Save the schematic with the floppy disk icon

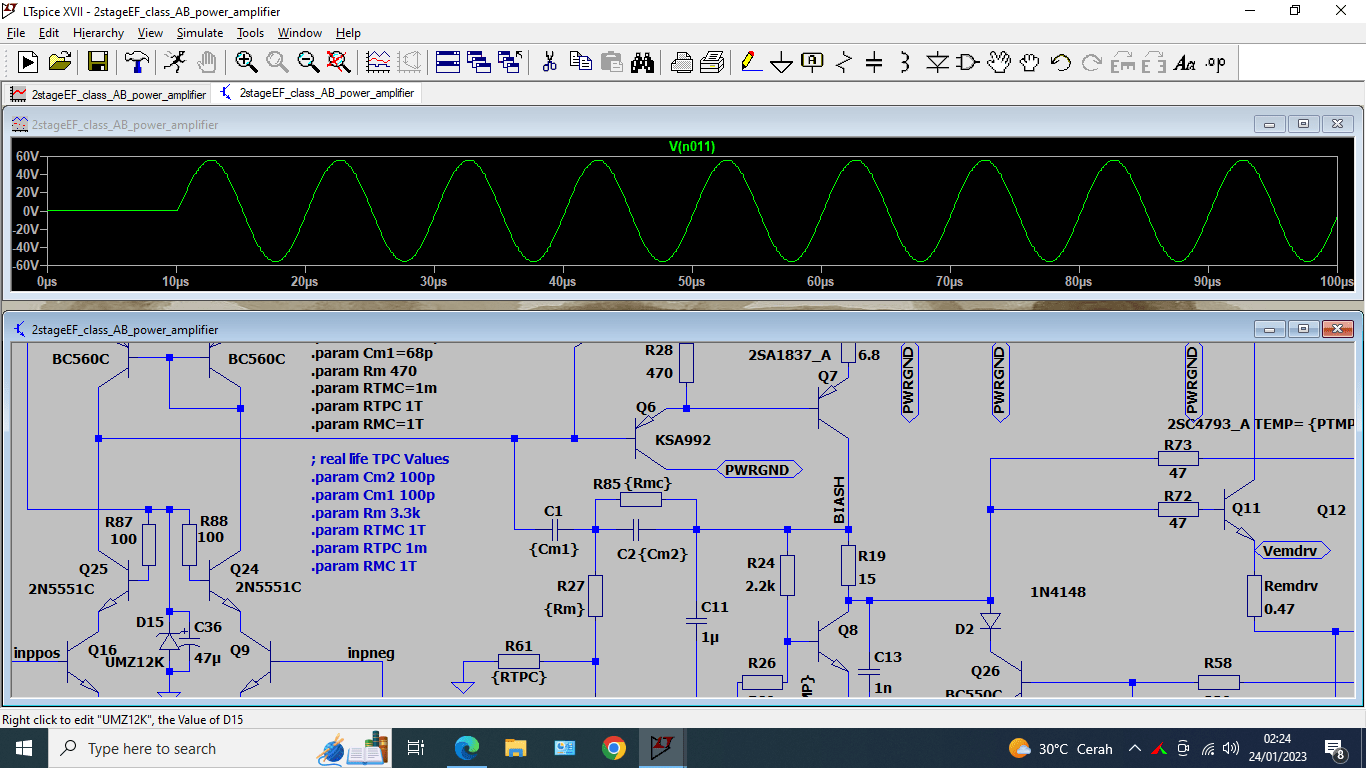pyautogui.click(x=98, y=62)
